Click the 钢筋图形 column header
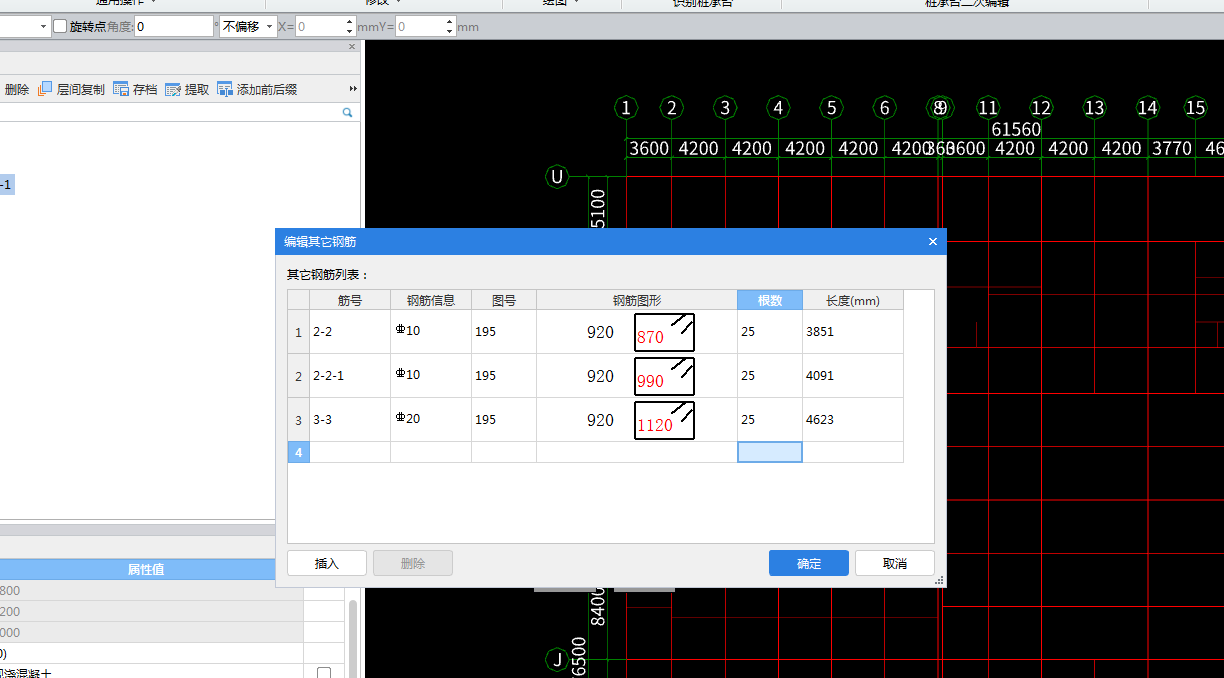1224x678 pixels. tap(637, 300)
